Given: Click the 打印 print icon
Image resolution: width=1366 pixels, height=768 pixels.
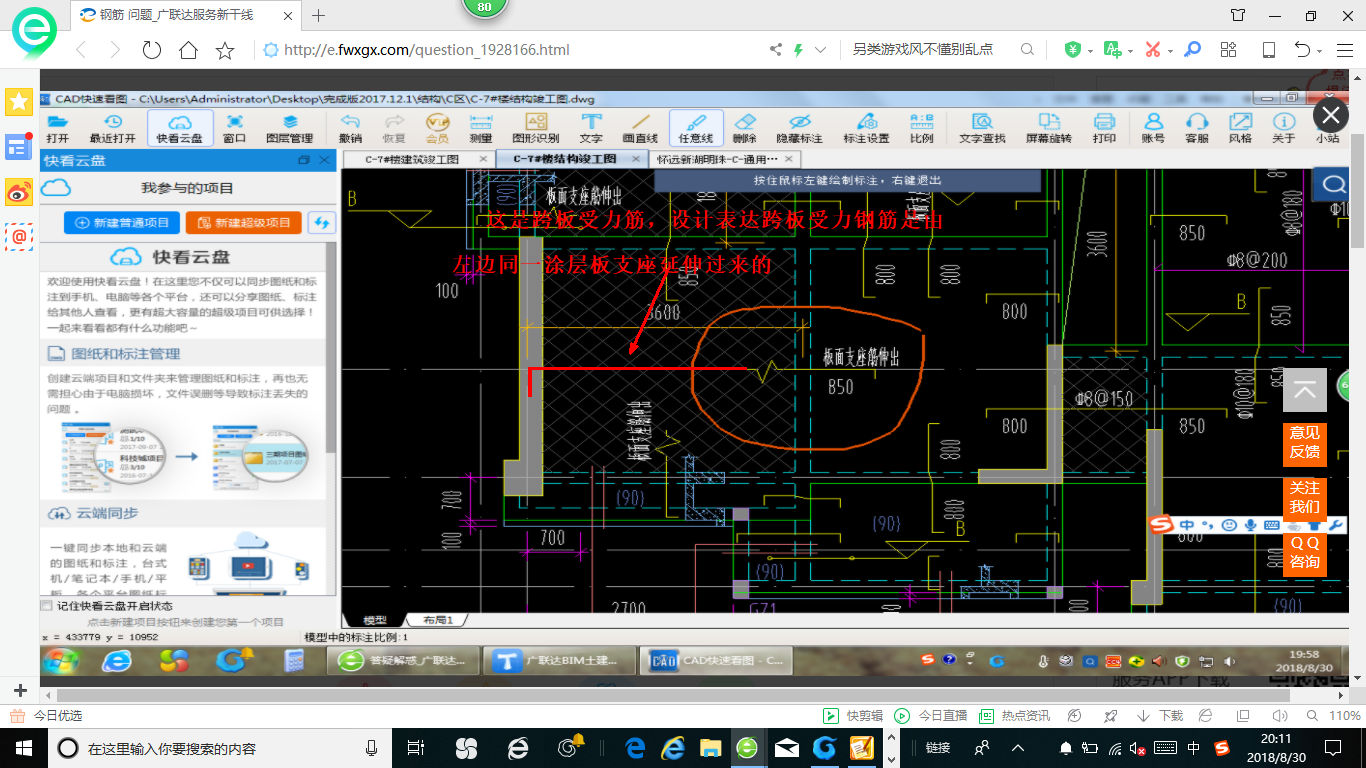Looking at the screenshot, I should point(1104,128).
